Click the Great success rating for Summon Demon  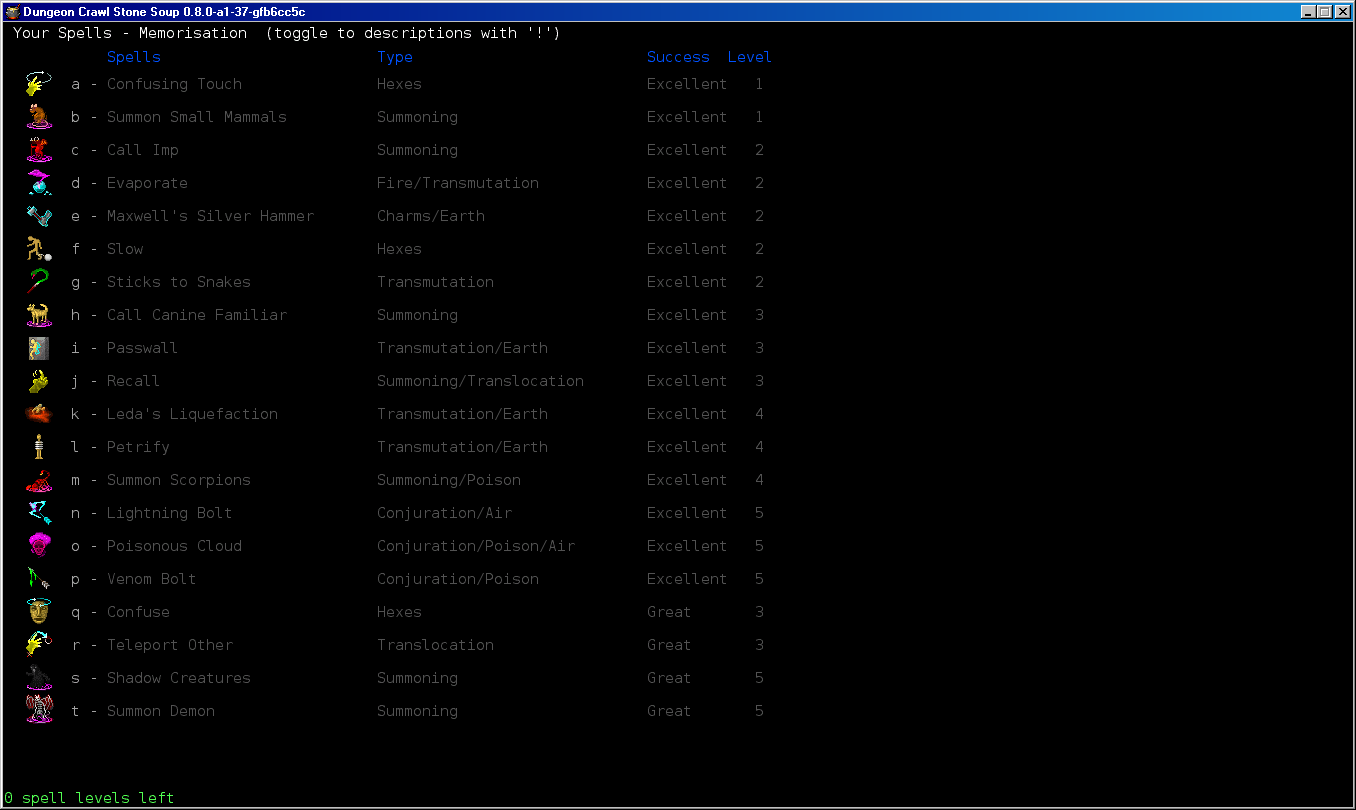point(669,711)
